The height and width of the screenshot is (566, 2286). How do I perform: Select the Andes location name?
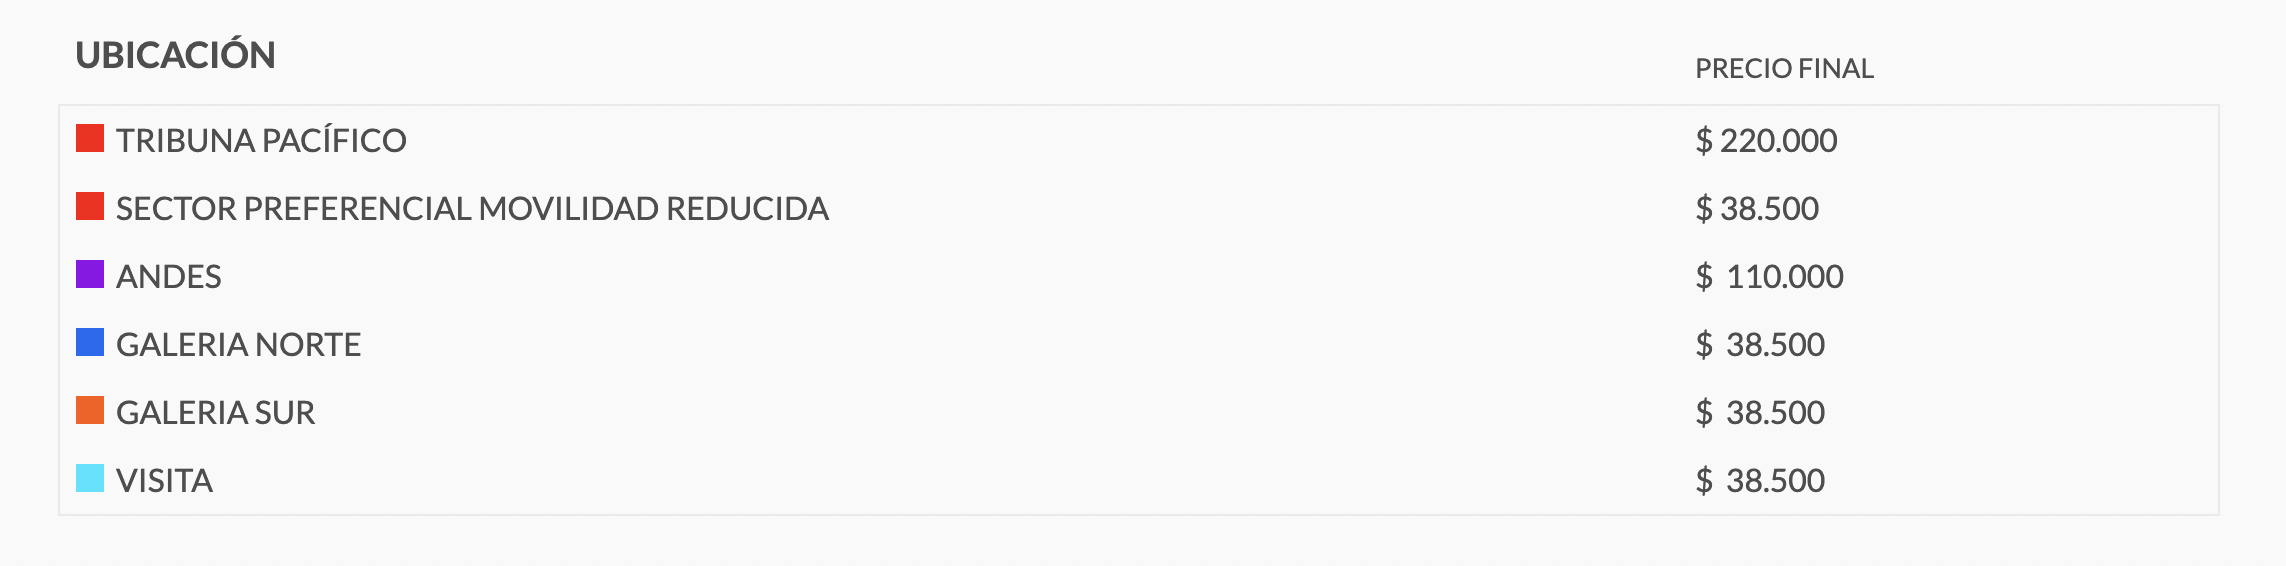pos(168,276)
